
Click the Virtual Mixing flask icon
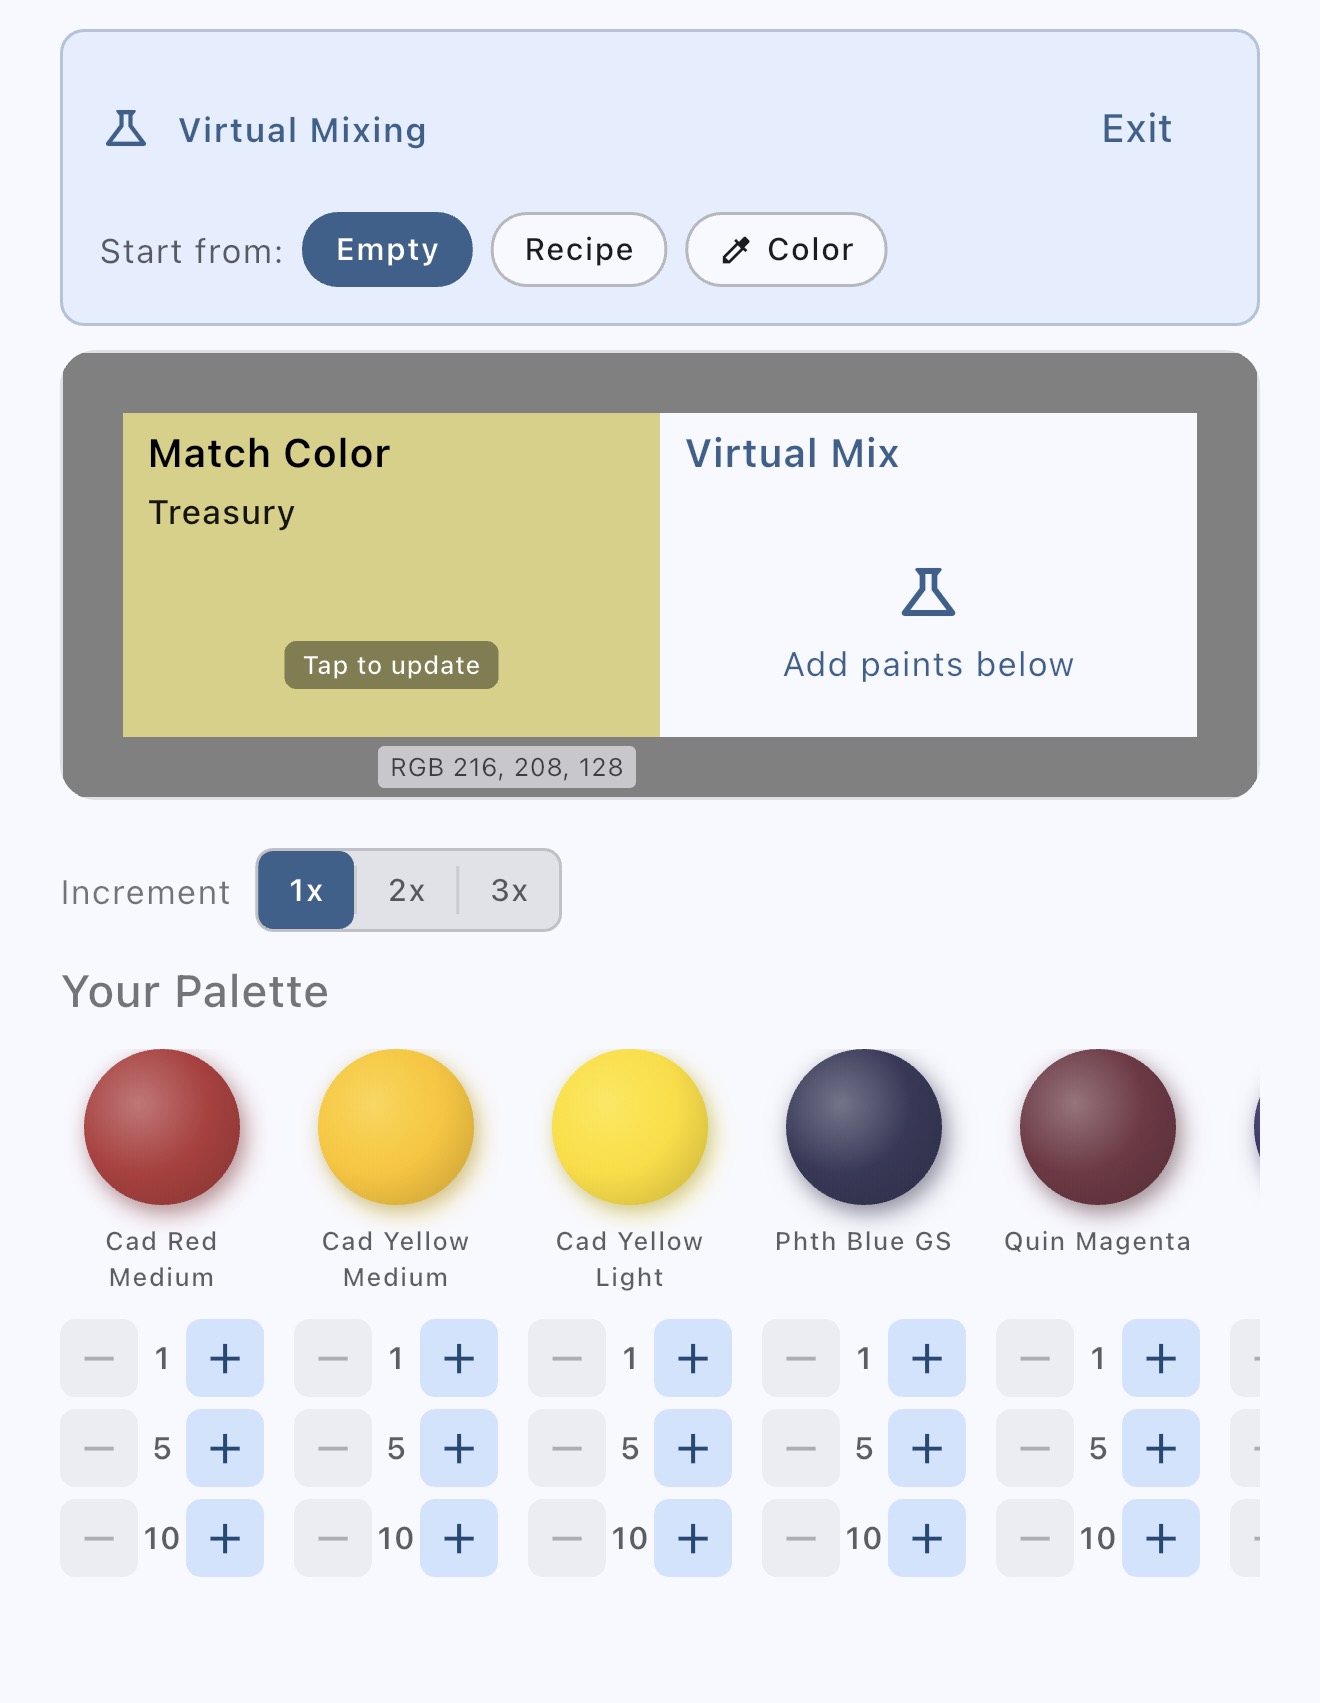tap(124, 128)
